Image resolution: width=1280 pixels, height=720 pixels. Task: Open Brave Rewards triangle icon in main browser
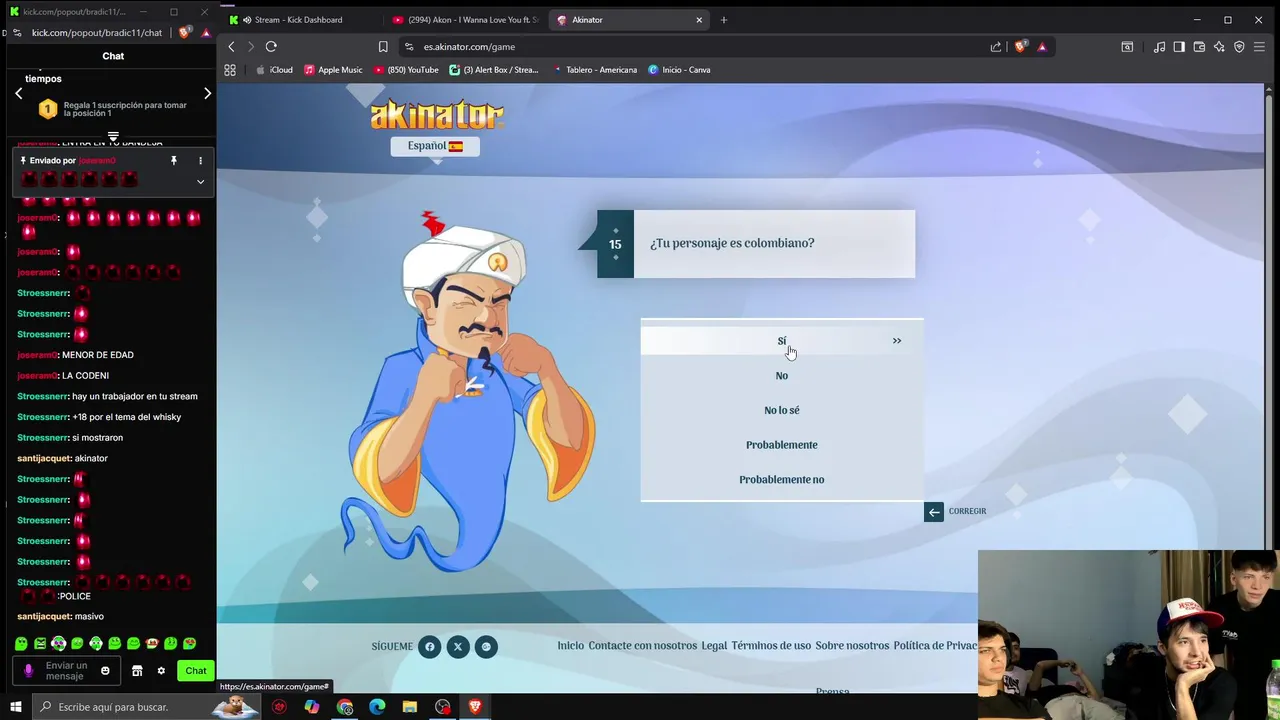point(1042,47)
